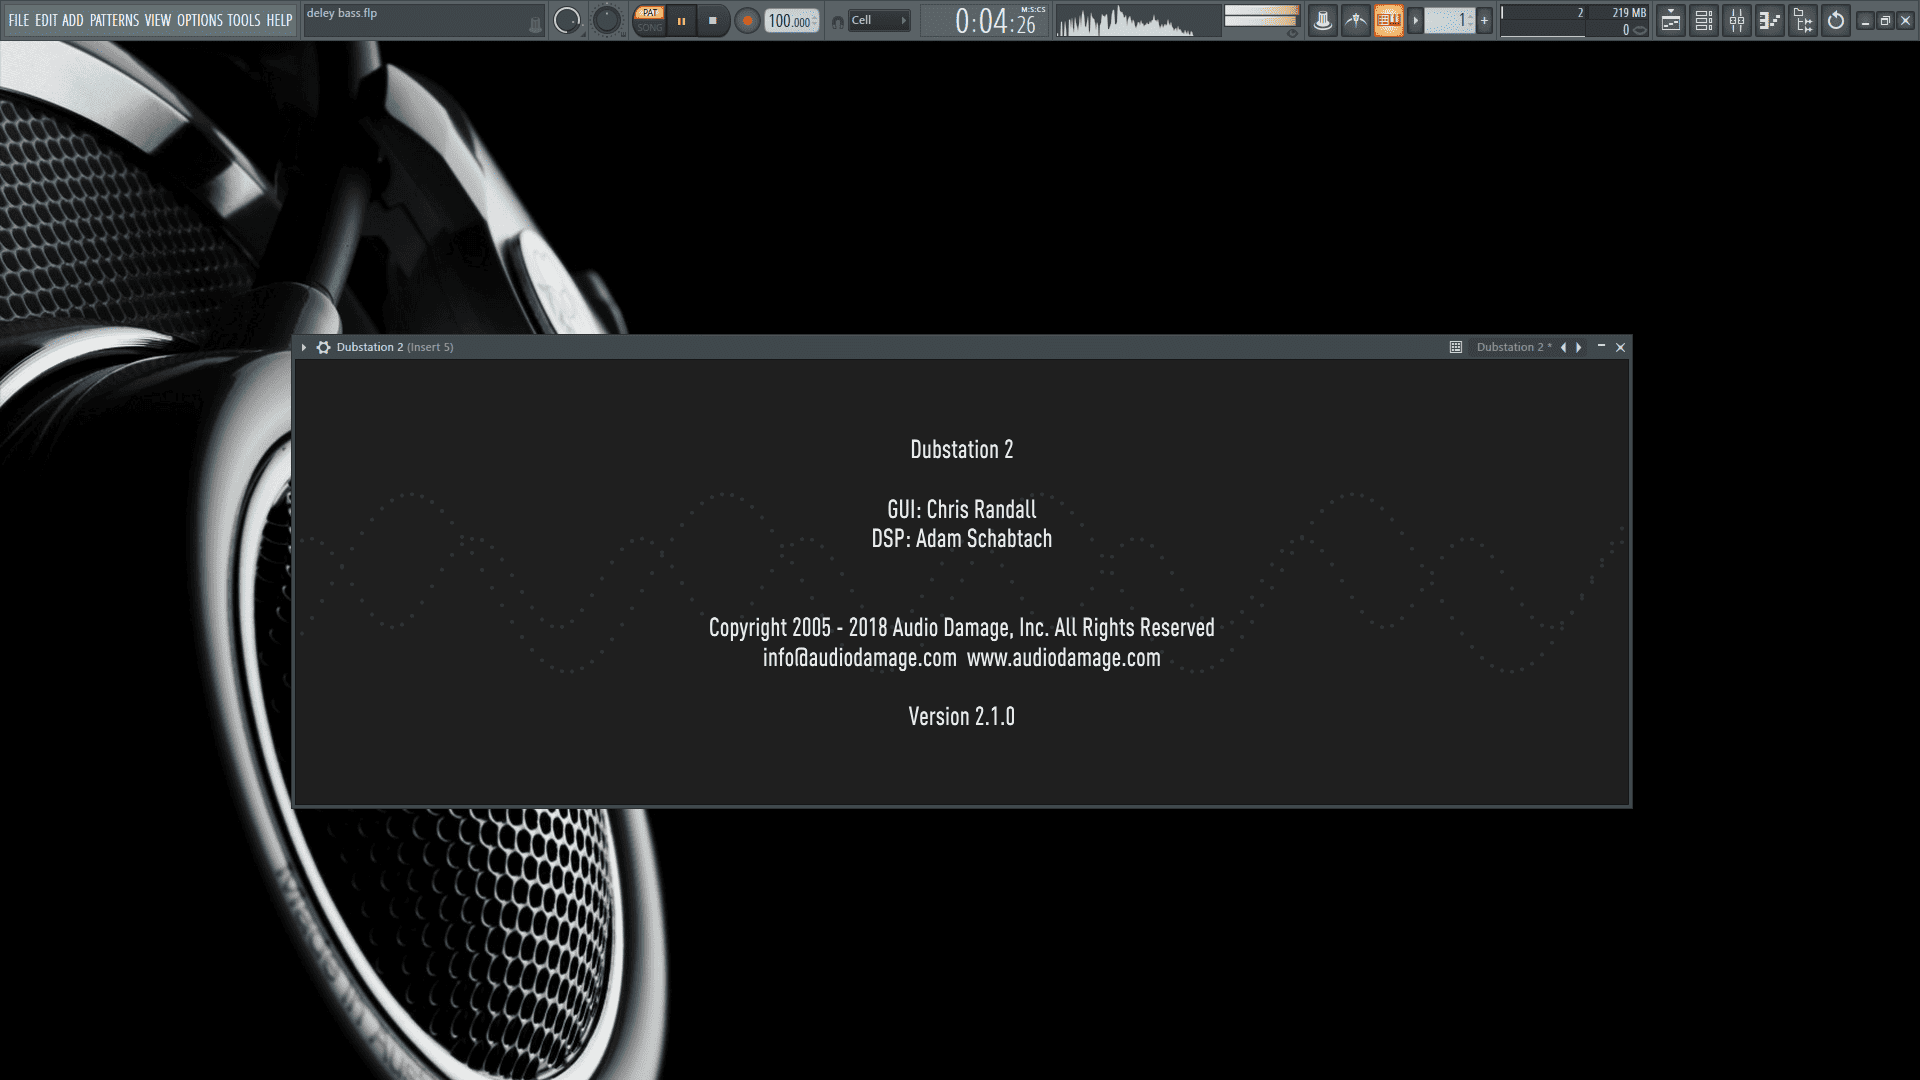1920x1080 pixels.
Task: Click the Copyright 2005 - 2018 line
Action: [x=962, y=628]
